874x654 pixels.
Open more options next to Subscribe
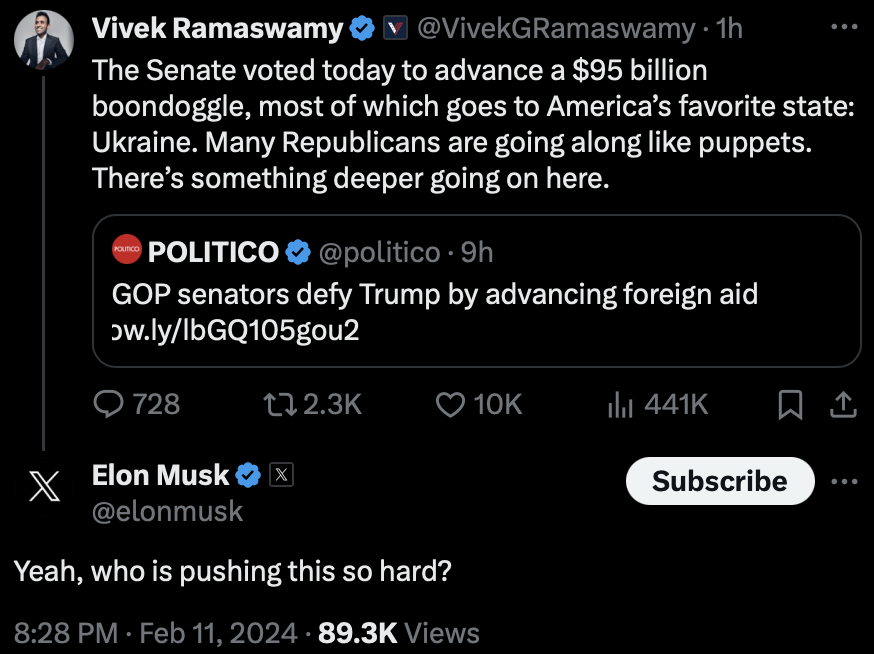[844, 481]
